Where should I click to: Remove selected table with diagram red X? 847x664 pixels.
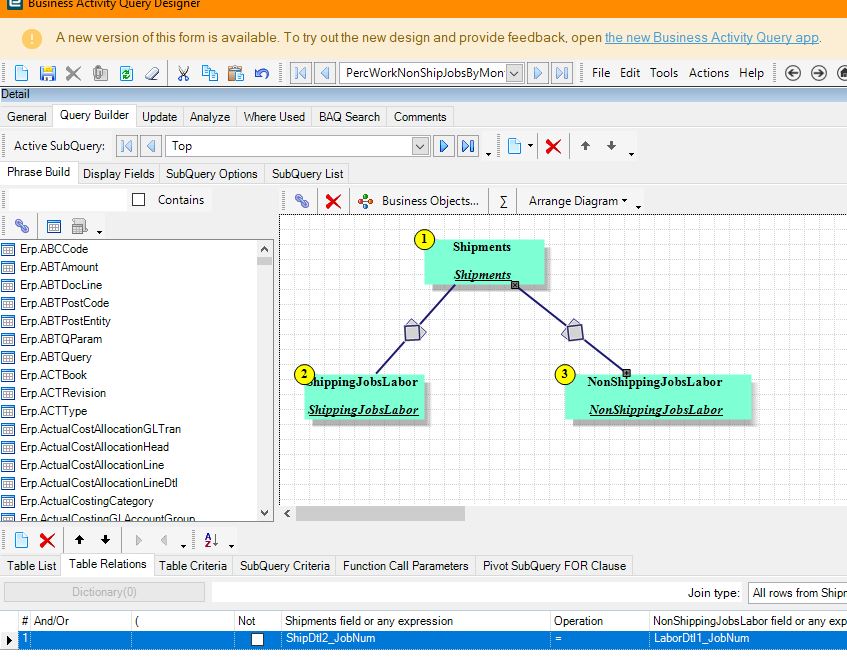click(333, 202)
